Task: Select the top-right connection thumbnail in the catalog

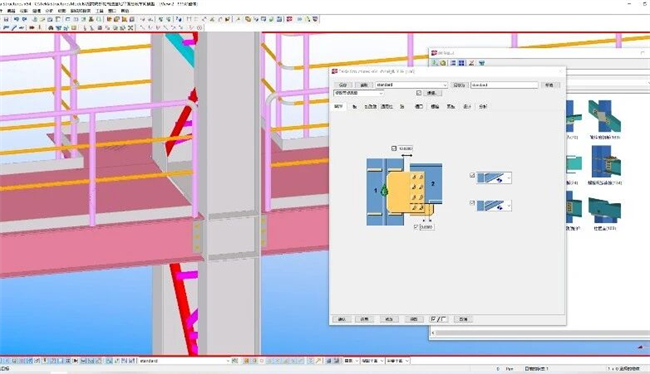Action: tap(604, 116)
